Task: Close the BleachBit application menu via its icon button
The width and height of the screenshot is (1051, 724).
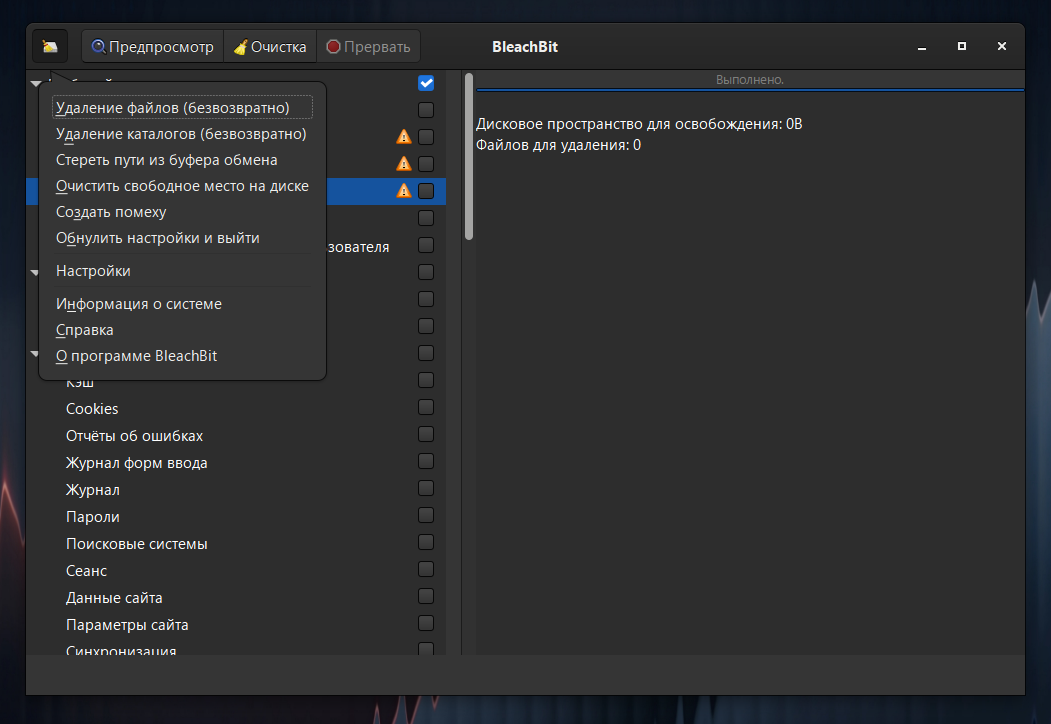Action: 50,47
